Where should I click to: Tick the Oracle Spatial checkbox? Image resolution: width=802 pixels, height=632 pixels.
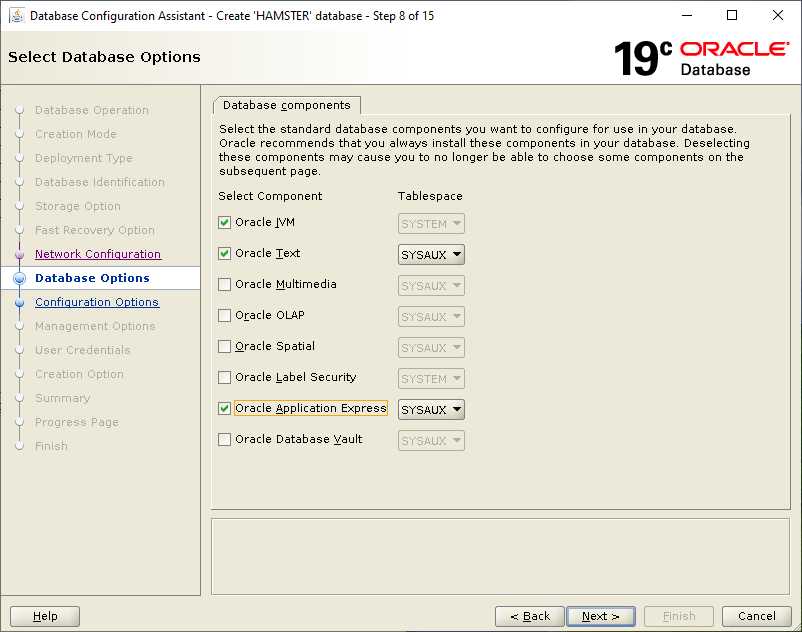[224, 346]
